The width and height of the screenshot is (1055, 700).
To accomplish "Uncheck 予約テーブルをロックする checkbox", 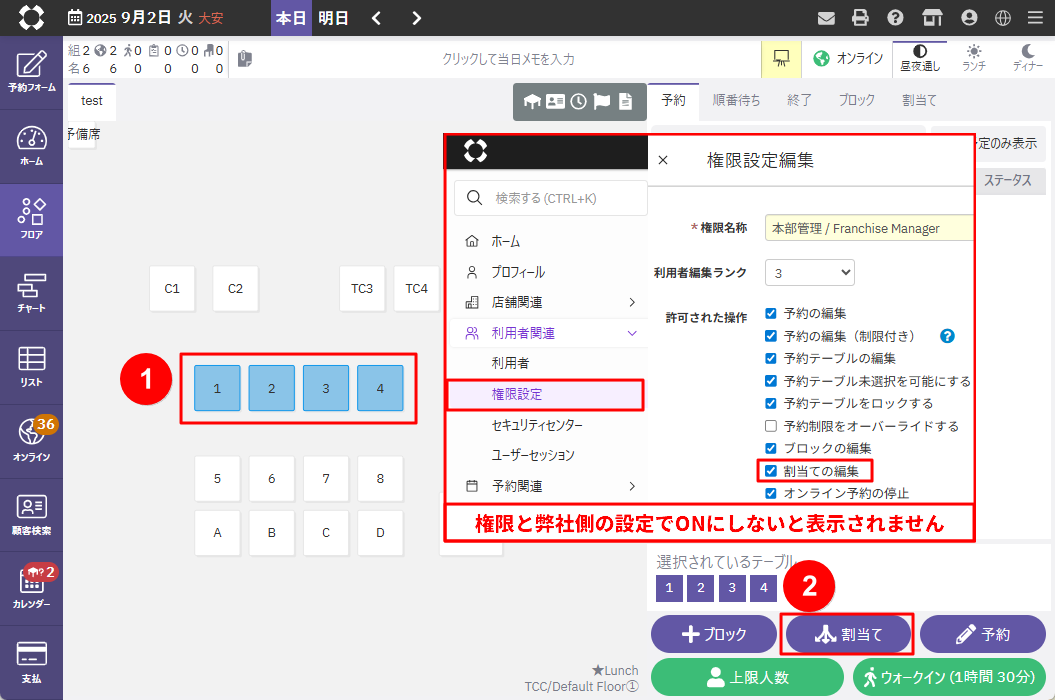I will [x=771, y=403].
